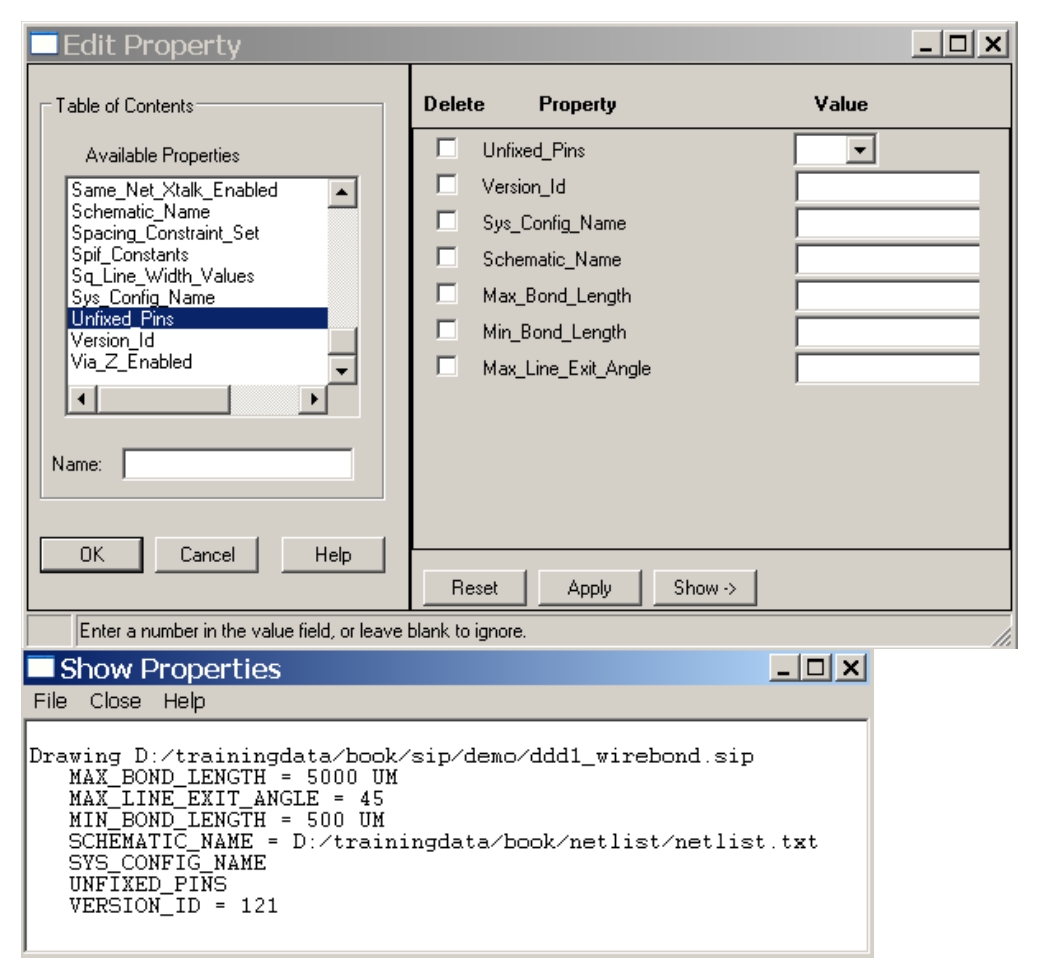This screenshot has height=978, width=1043.
Task: Mark Max_Line_Exit_Angle for deletion
Action: (446, 367)
